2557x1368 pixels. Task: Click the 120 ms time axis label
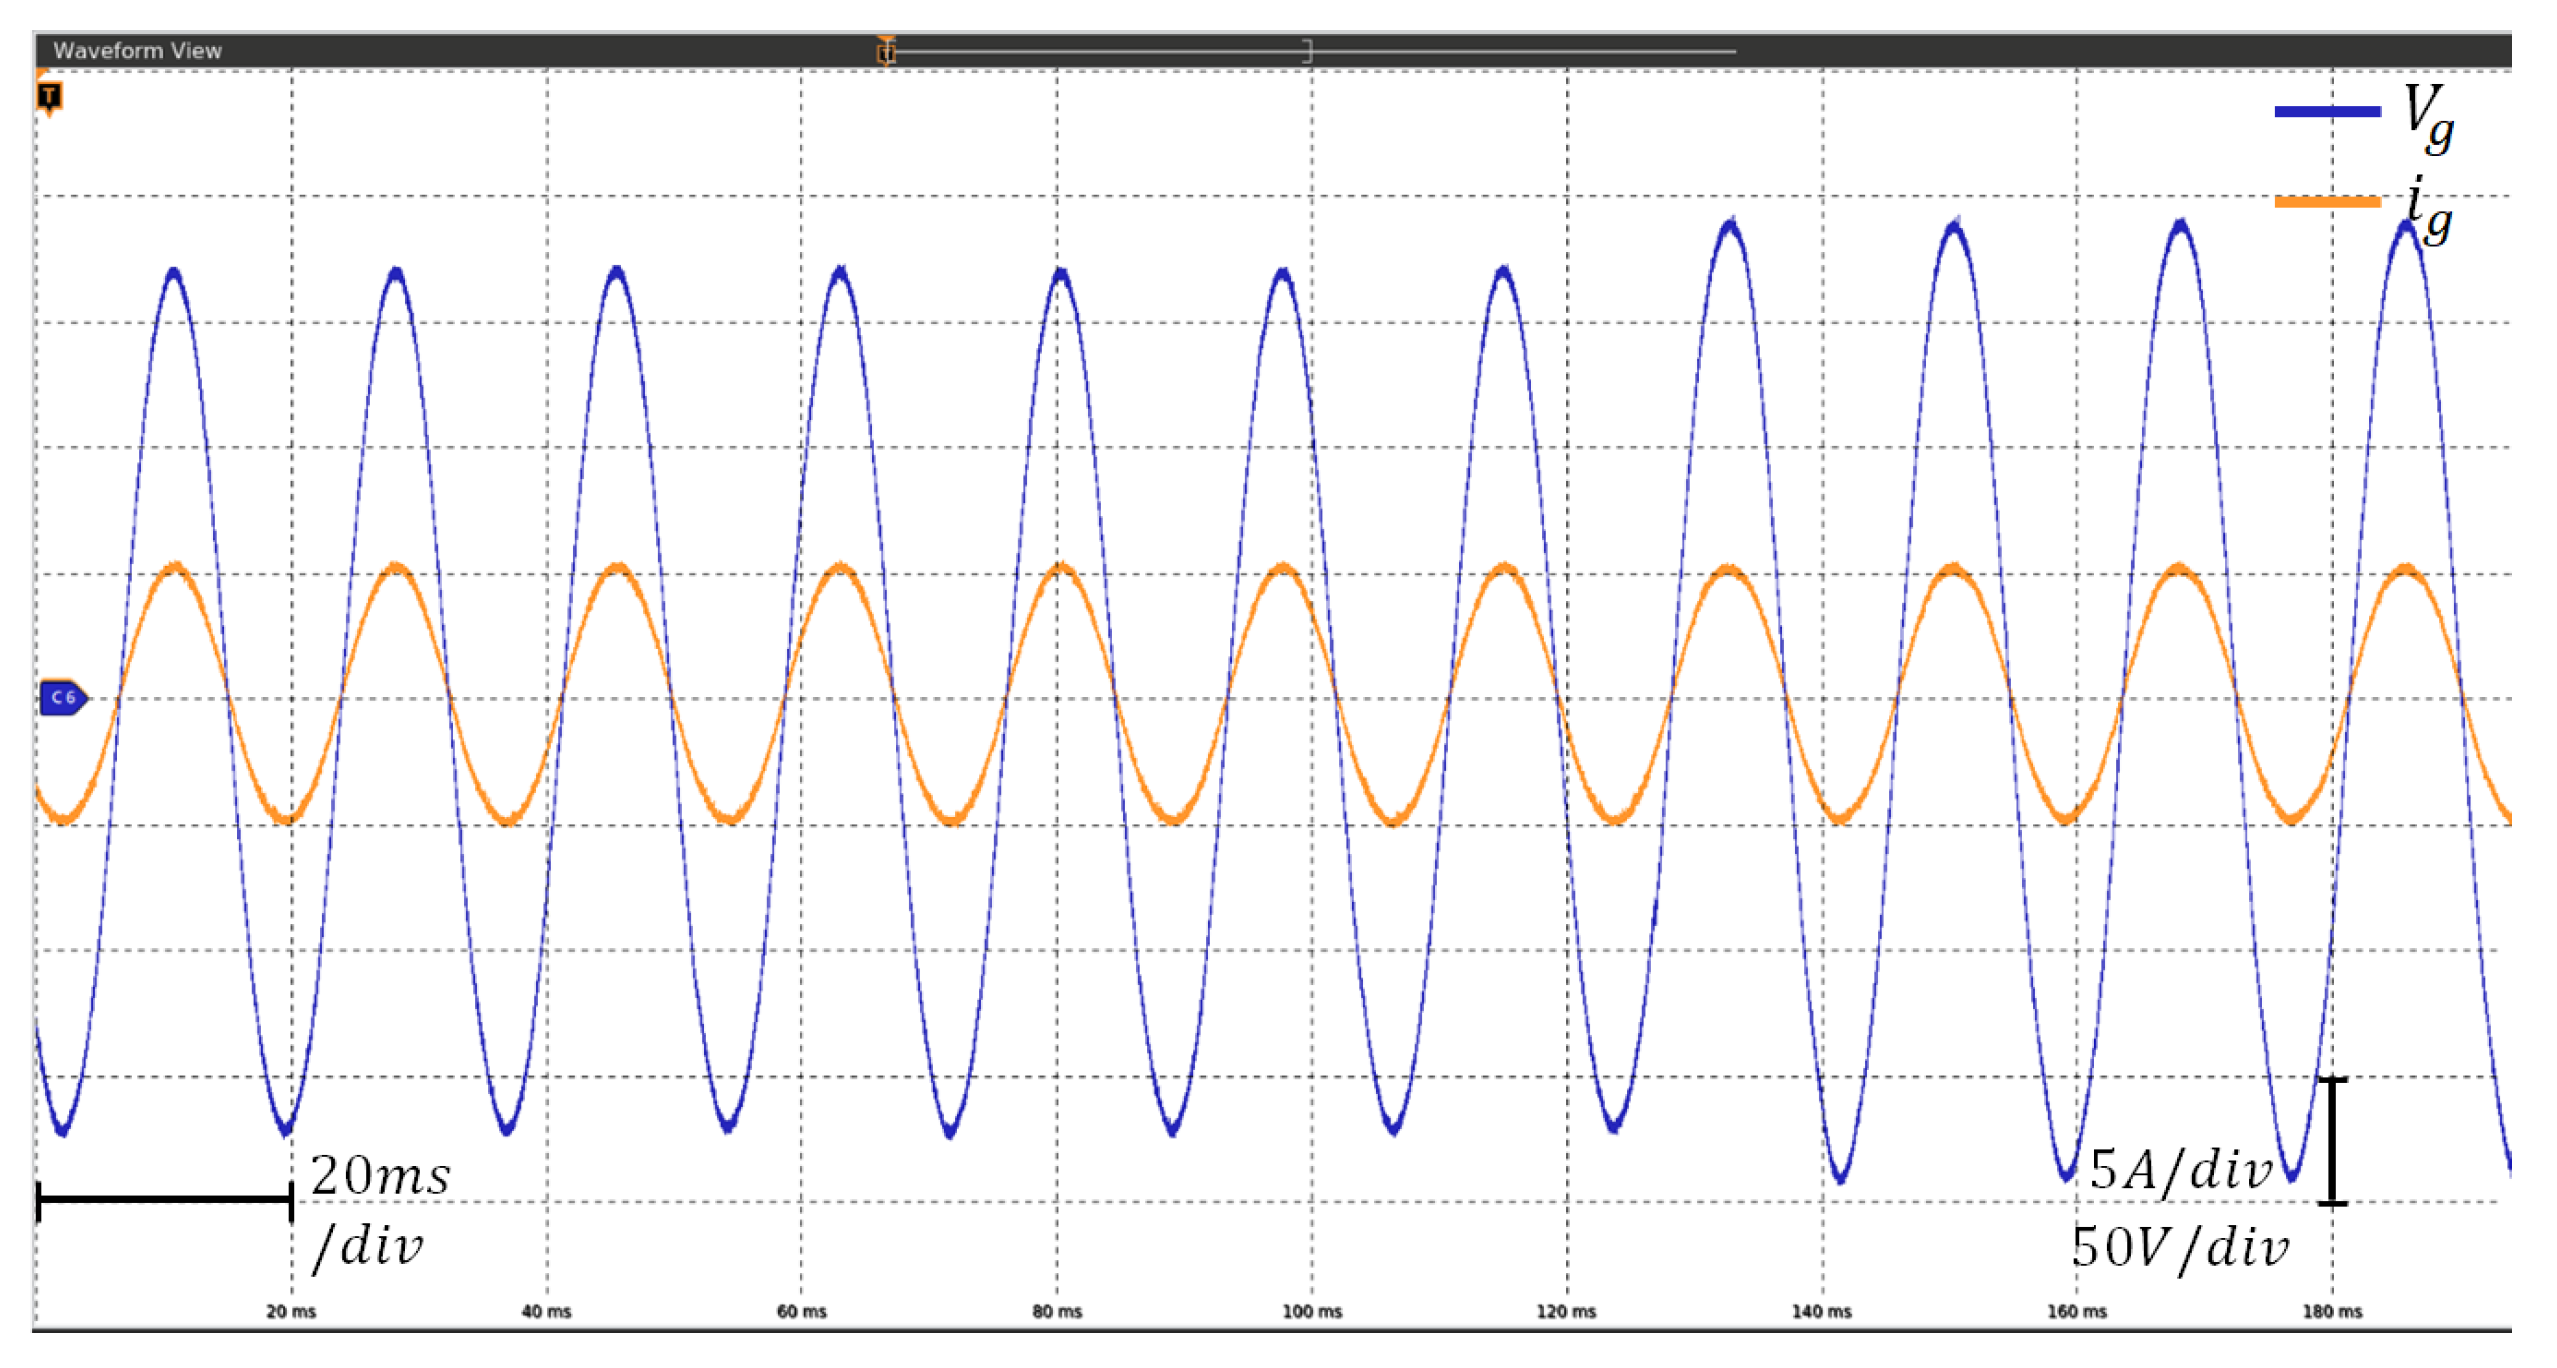pos(1566,1311)
